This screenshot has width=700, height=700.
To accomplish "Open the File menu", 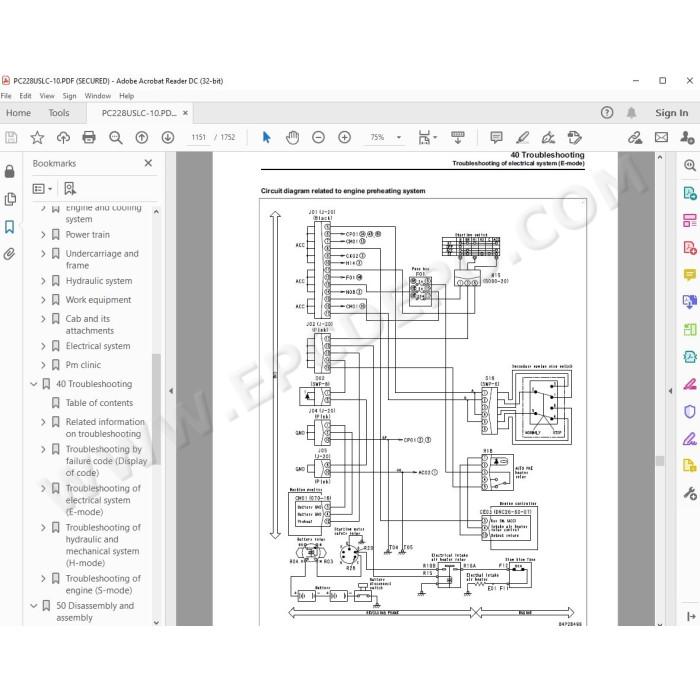I will coord(6,96).
